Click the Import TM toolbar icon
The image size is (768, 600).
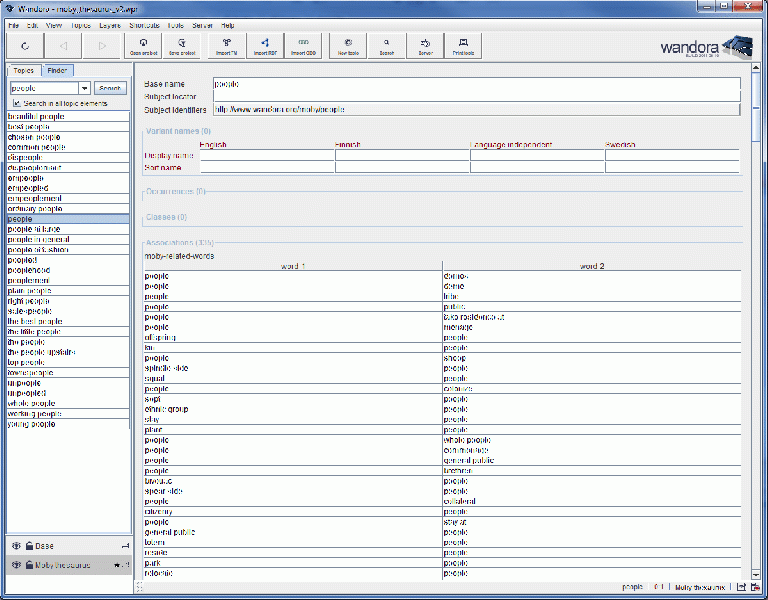point(226,45)
